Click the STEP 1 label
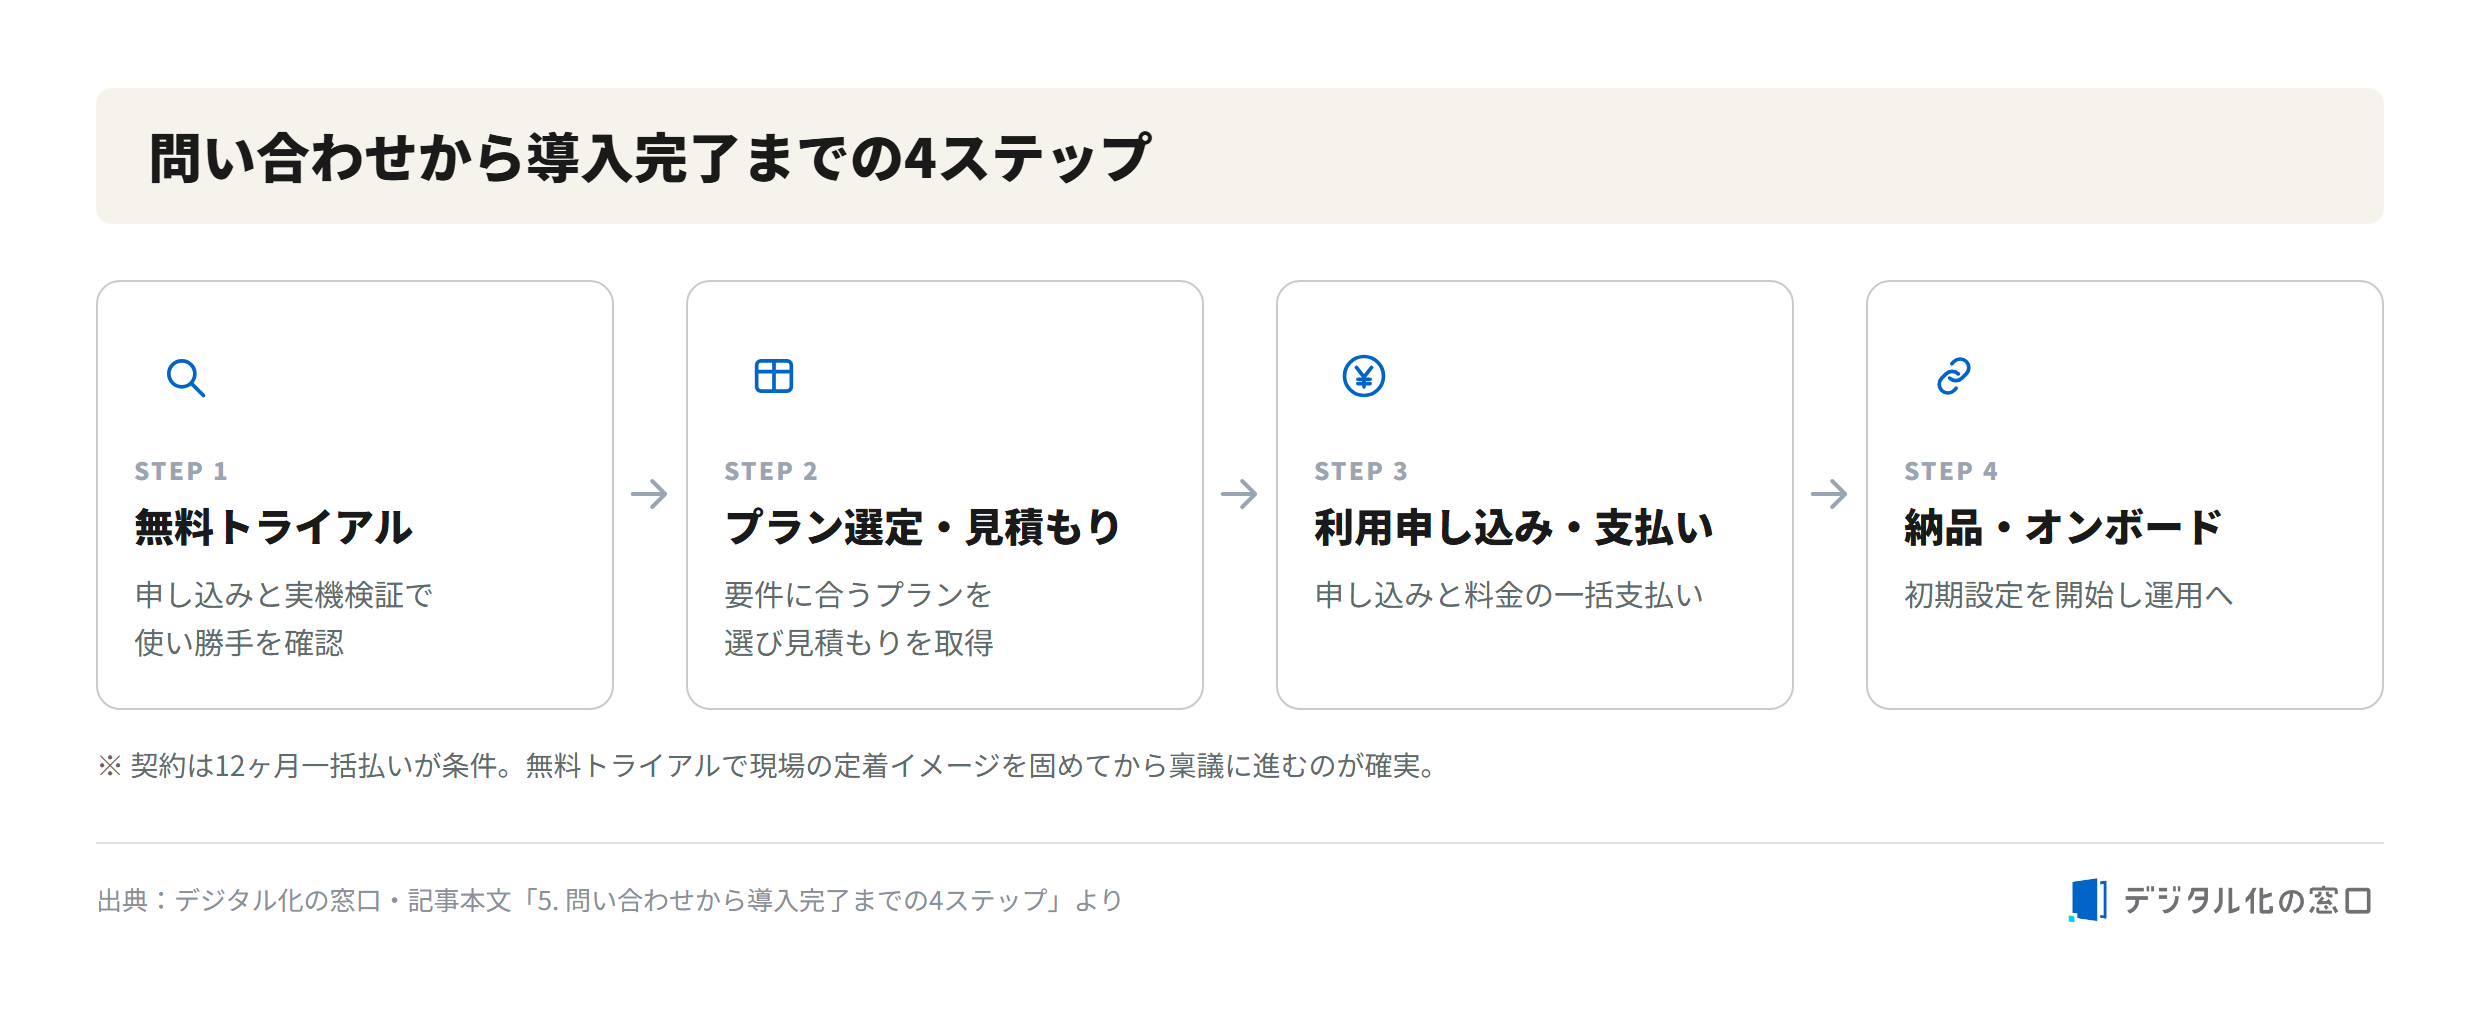The image size is (2480, 1016). coord(181,471)
